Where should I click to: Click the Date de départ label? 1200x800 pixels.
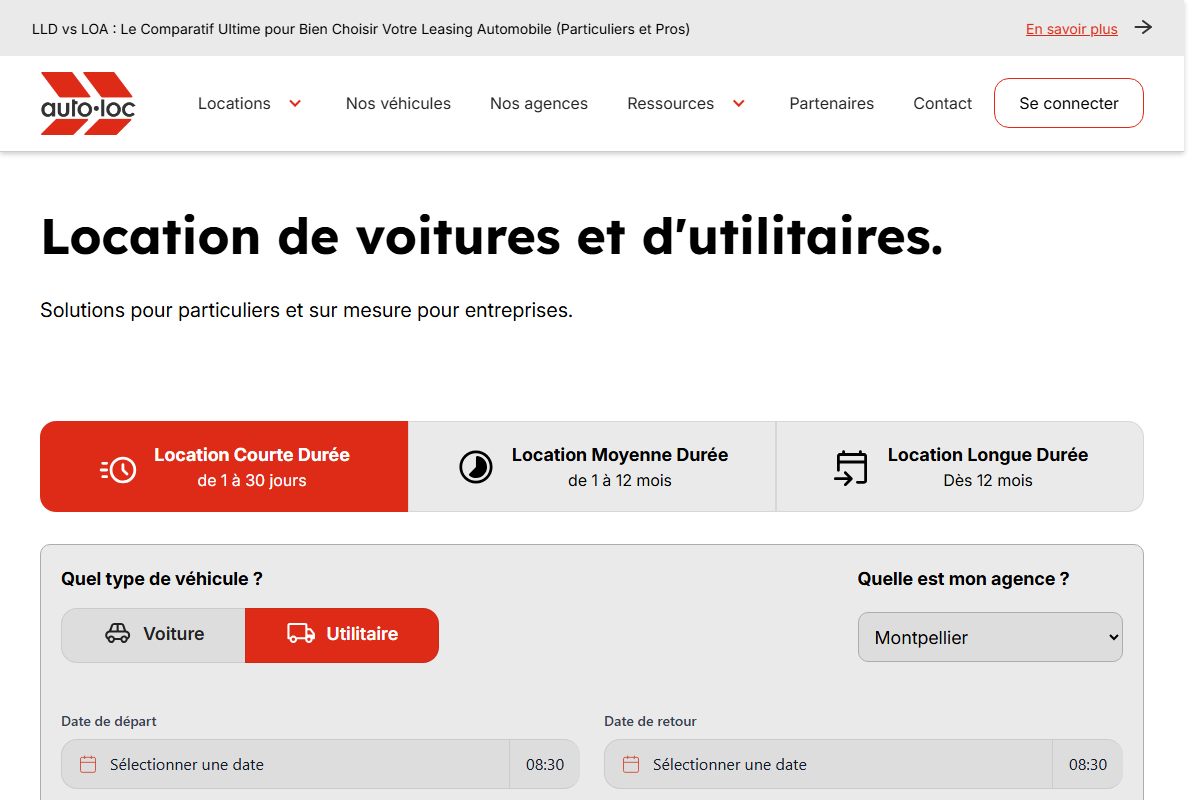tap(109, 721)
